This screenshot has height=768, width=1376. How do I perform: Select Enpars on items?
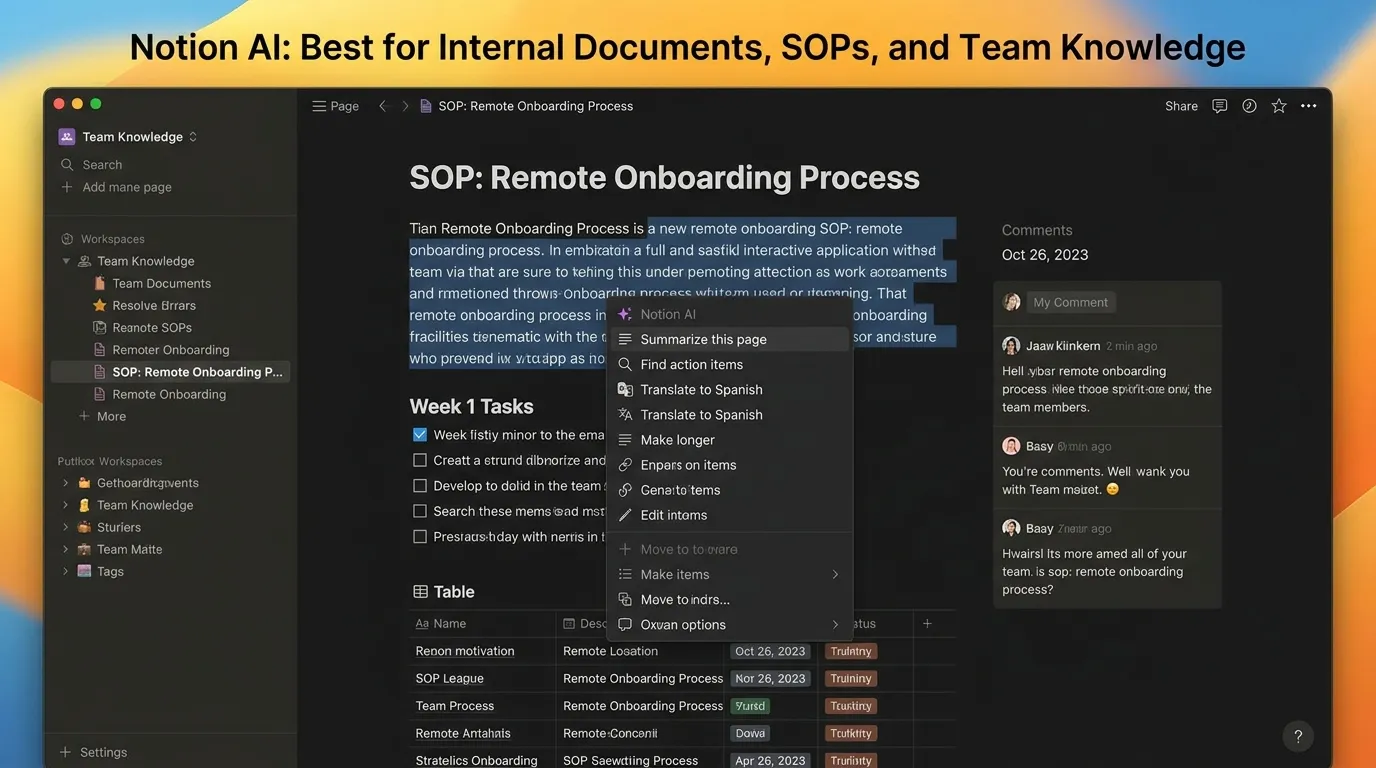click(x=729, y=465)
